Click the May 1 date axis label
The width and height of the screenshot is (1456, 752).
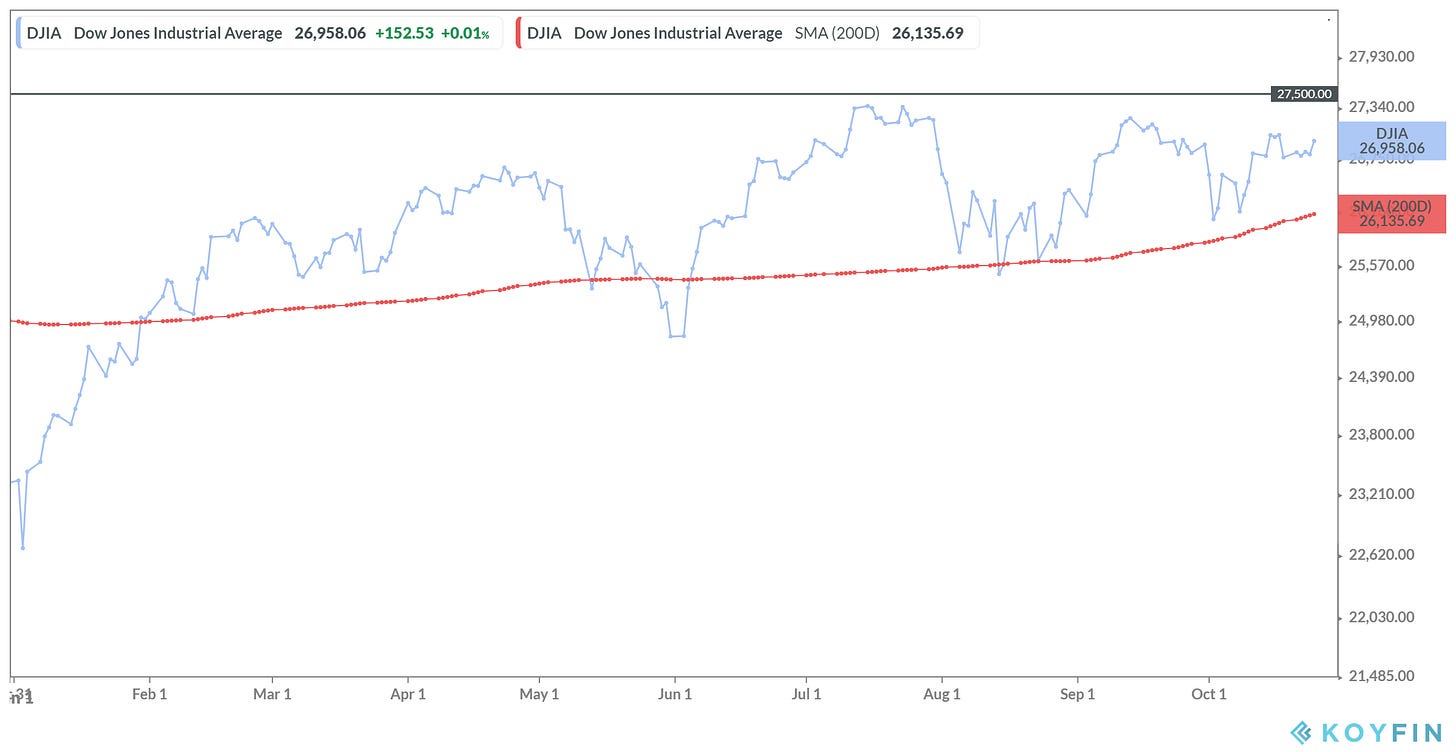point(540,694)
